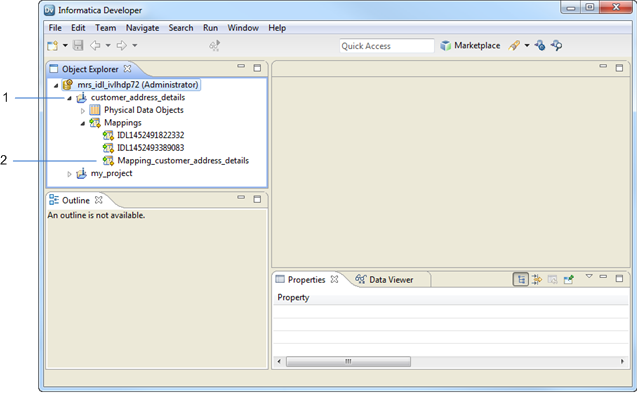This screenshot has height=393, width=638.
Task: Minimize the Outline panel
Action: [x=241, y=197]
